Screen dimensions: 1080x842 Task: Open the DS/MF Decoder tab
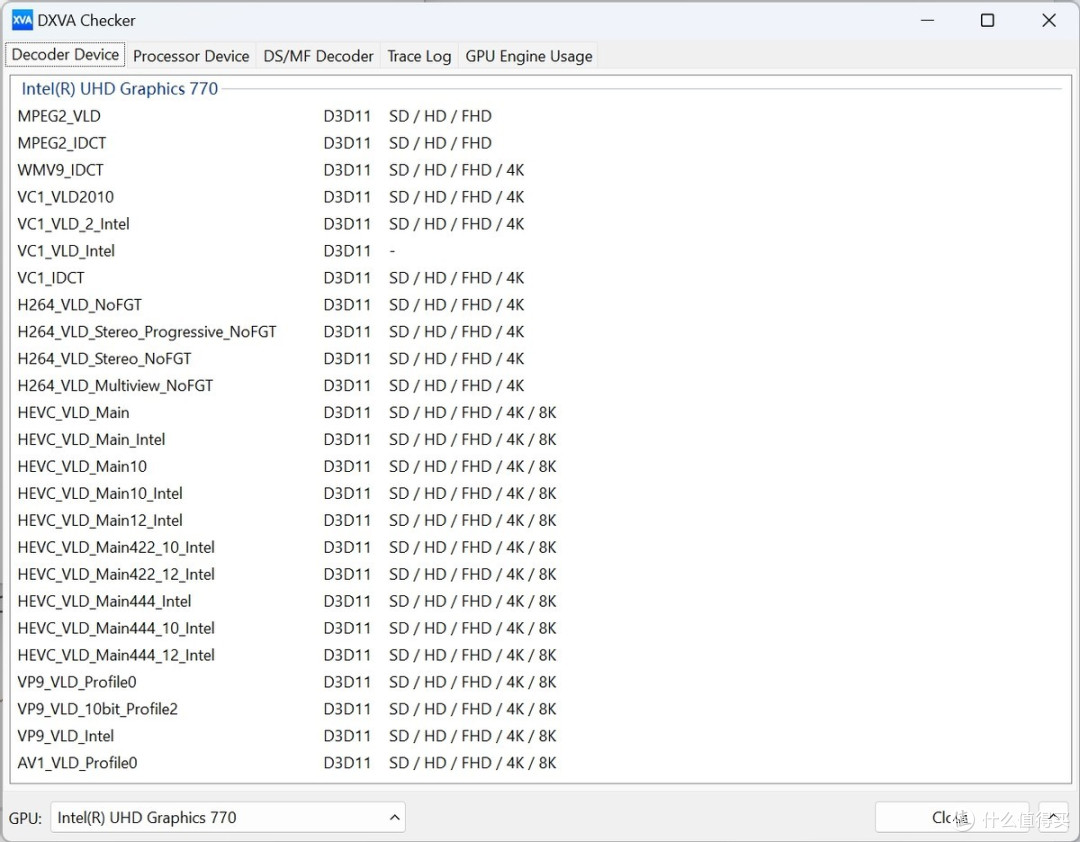318,57
